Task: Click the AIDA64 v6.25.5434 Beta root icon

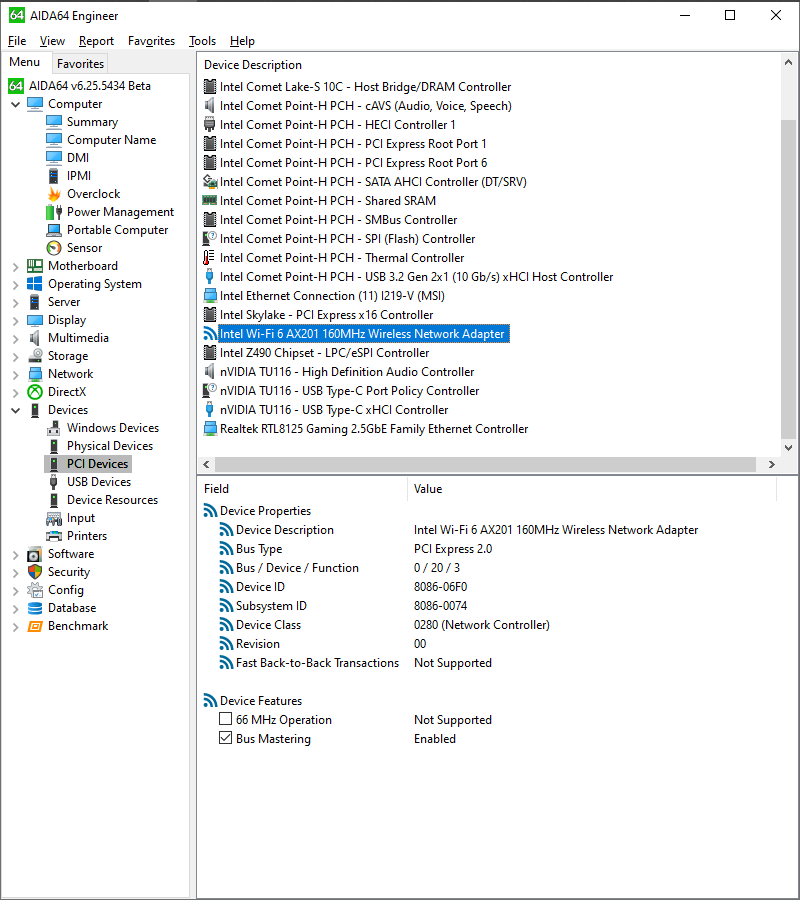Action: click(x=15, y=86)
